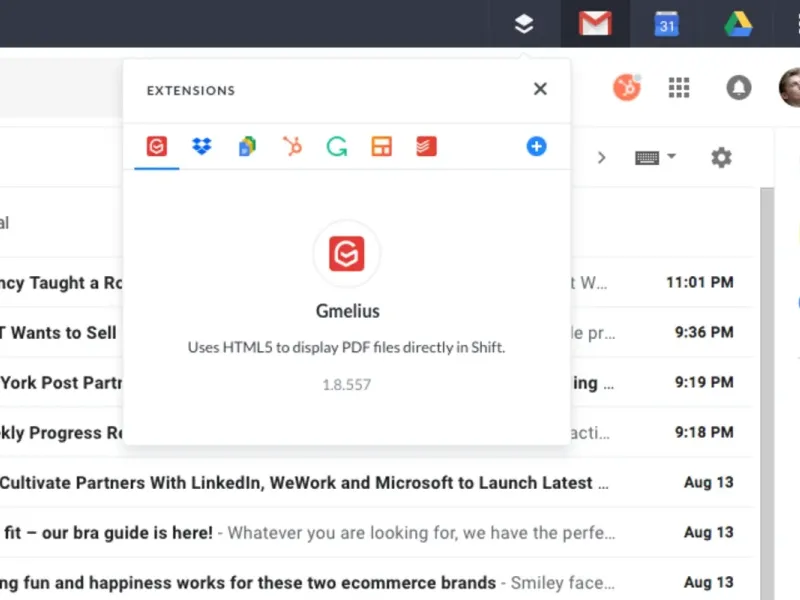Select the Google Docs files extension tab
The width and height of the screenshot is (800, 600).
pyautogui.click(x=247, y=146)
